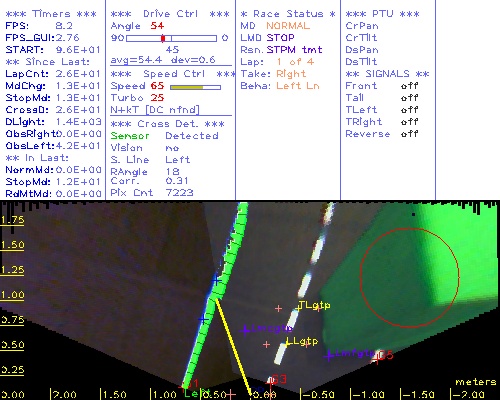Toggle the Reverse signal off value
This screenshot has height=400, width=500.
[409, 134]
